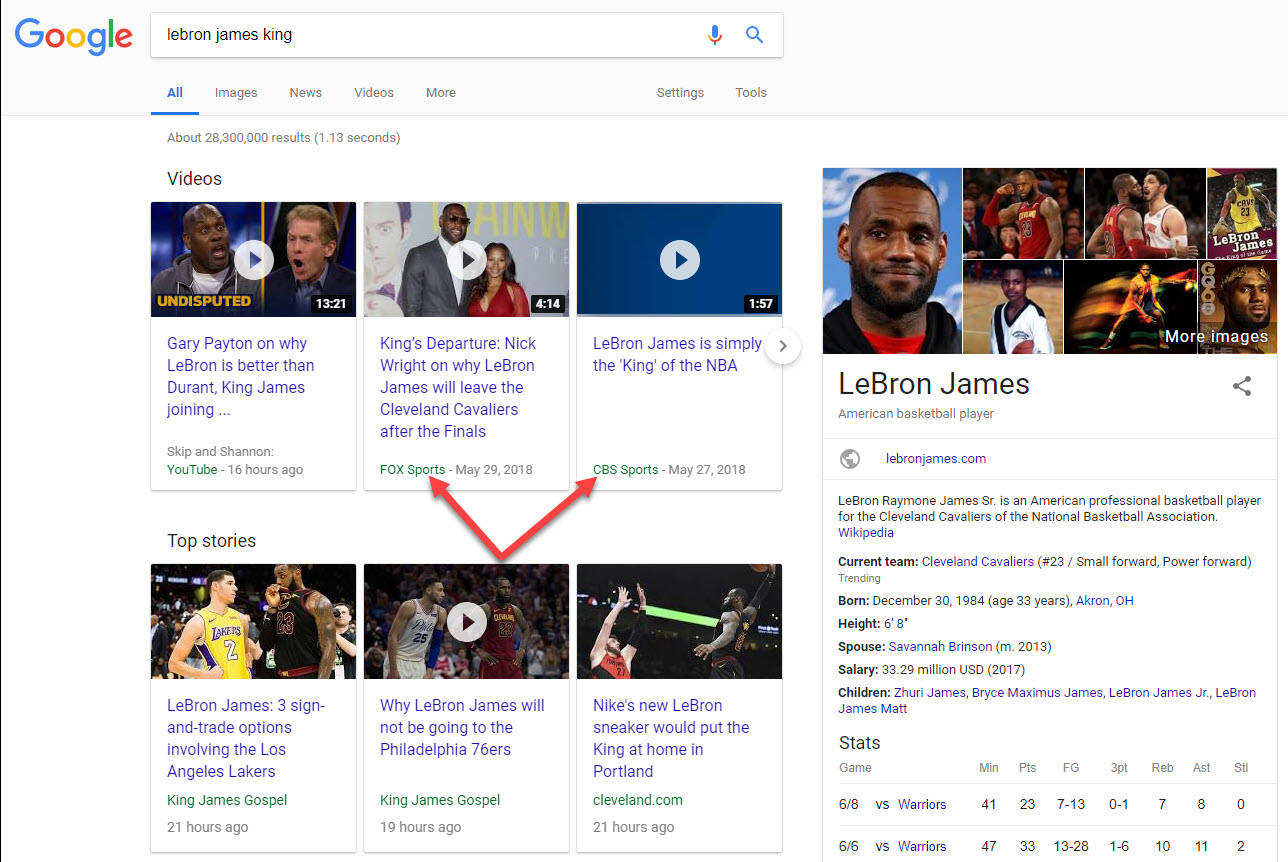Open Savannah Brinson spouse link

[x=940, y=647]
